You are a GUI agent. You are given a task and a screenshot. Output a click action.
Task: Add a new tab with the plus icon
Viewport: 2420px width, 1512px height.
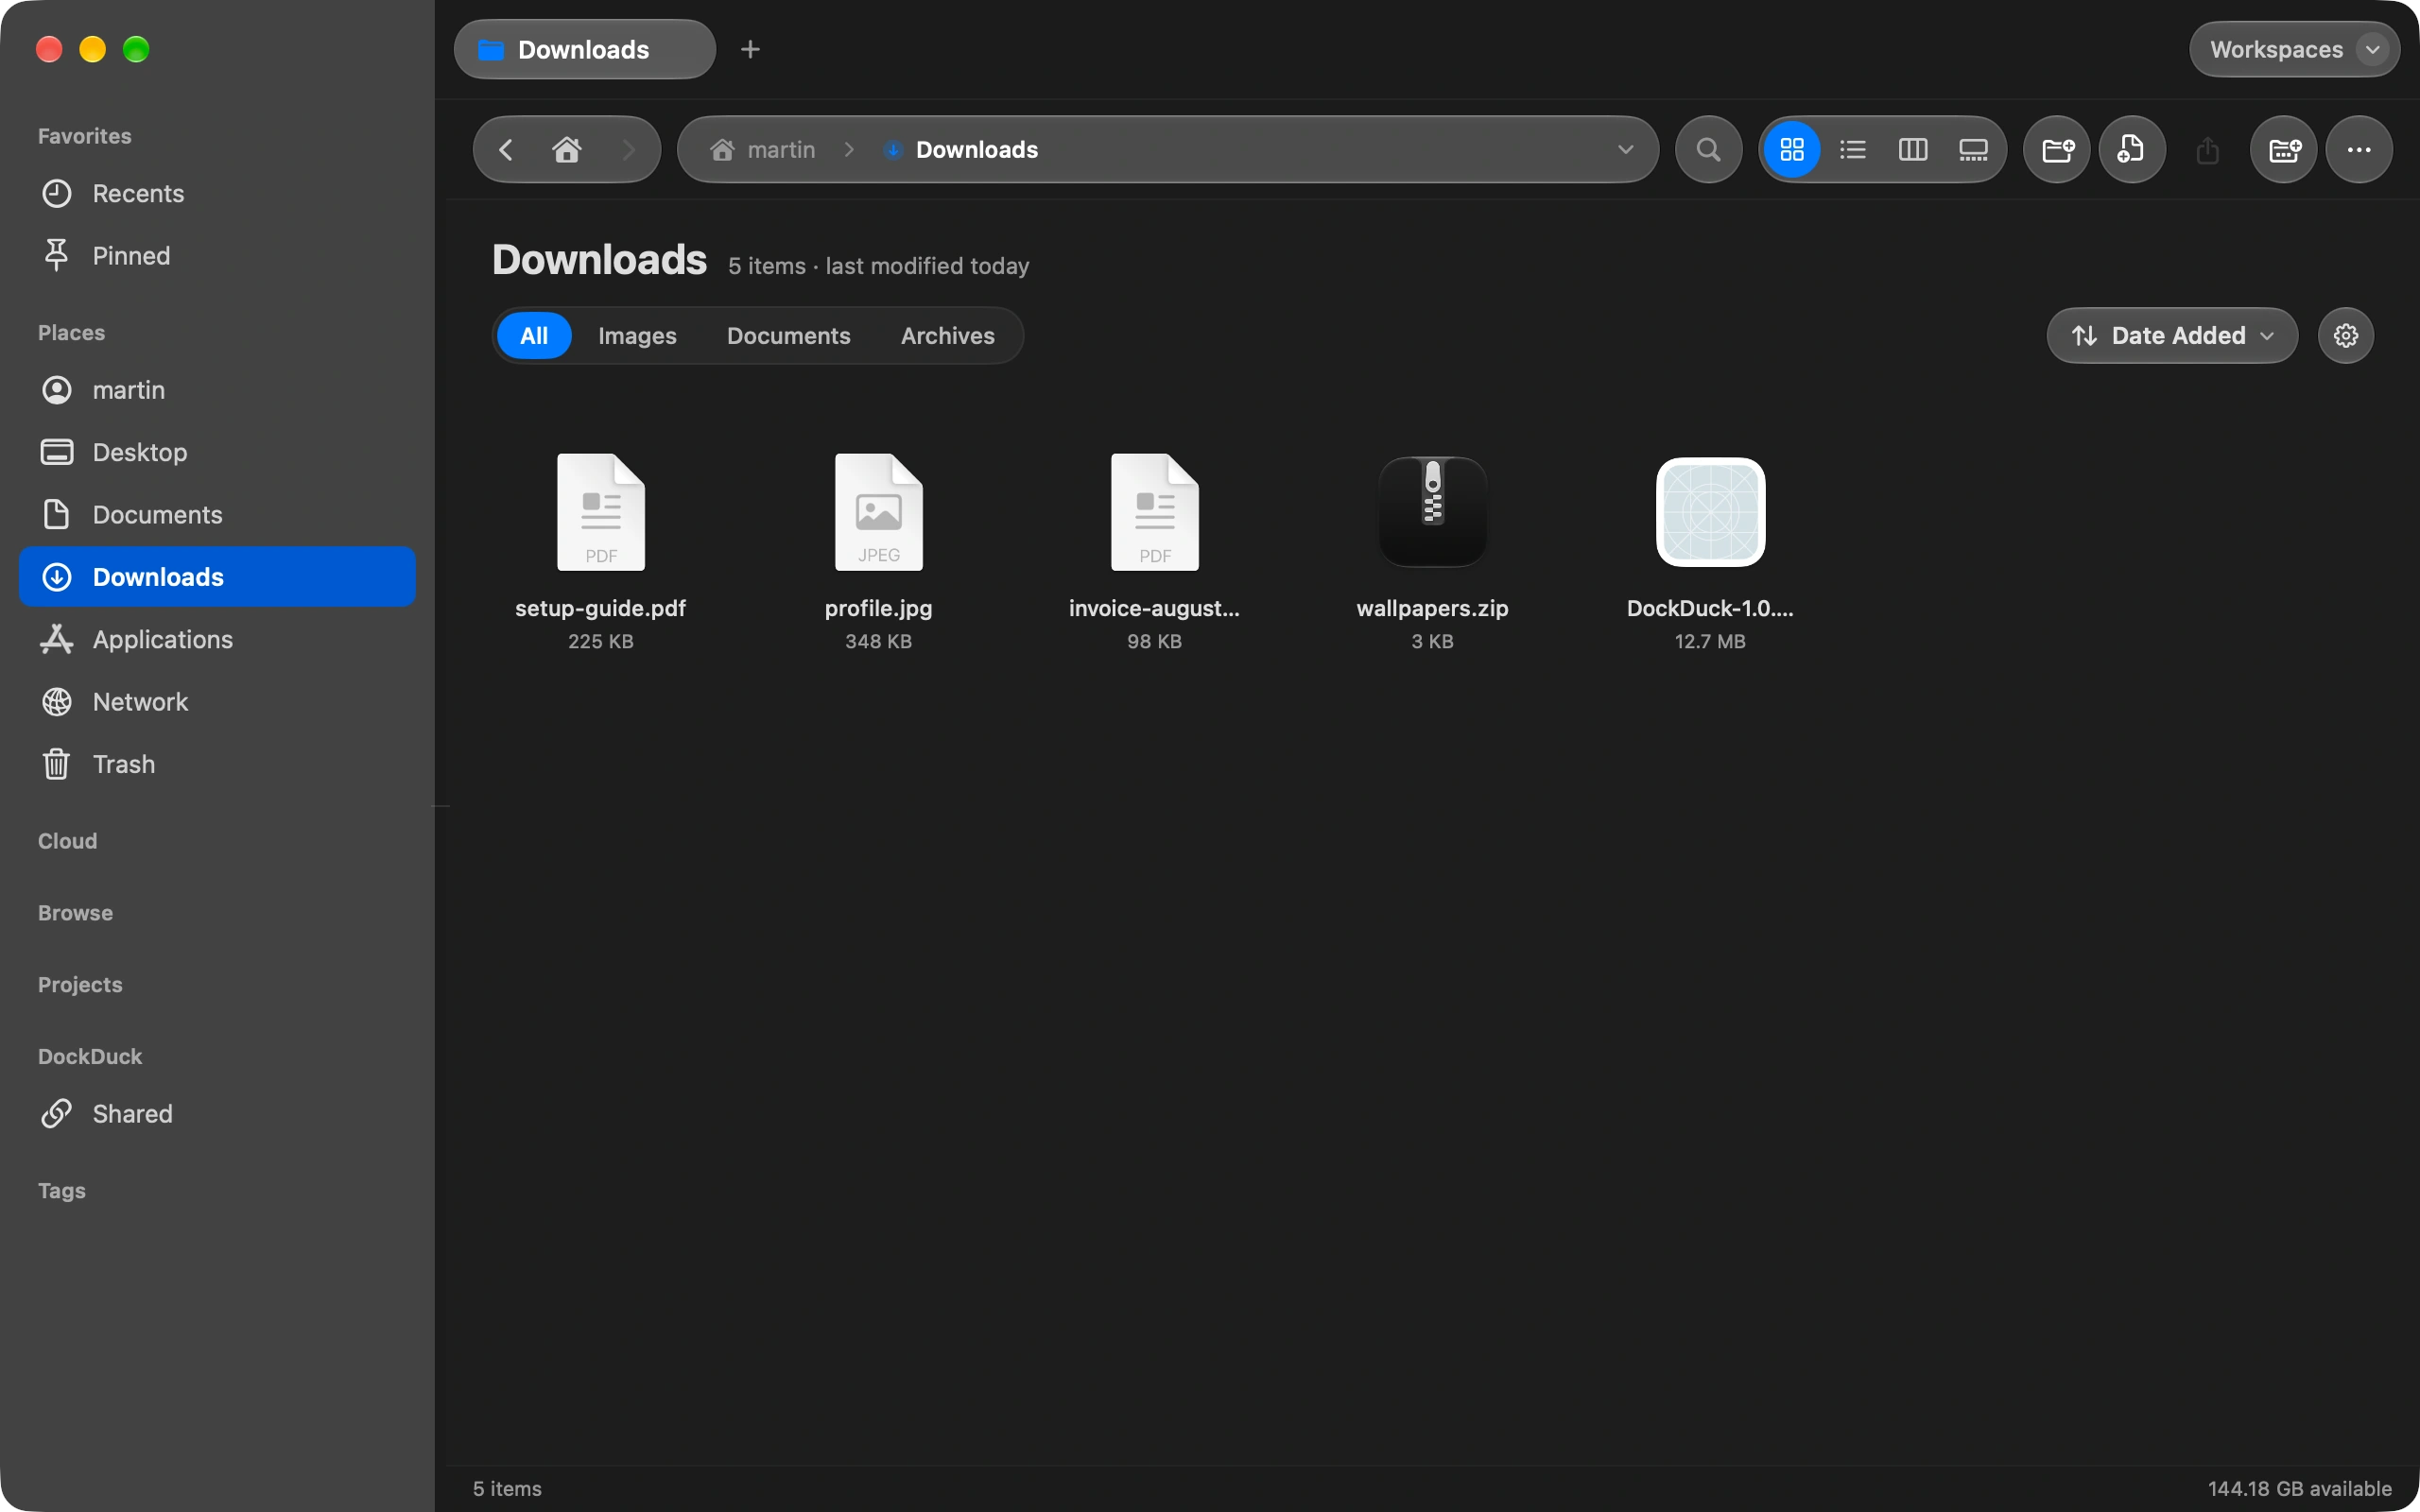[x=750, y=49]
